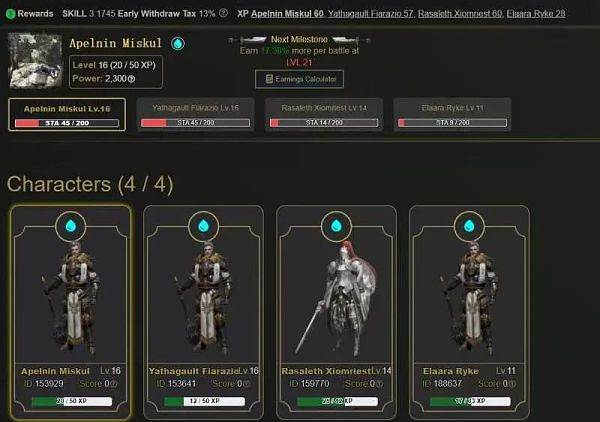This screenshot has width=600, height=422.
Task: Open the Early Withdraw Tax help icon
Action: coord(224,13)
